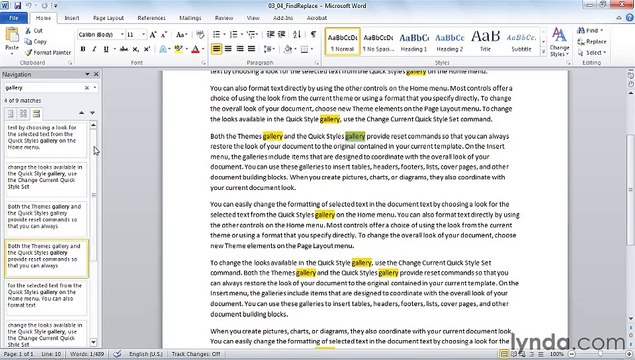The image size is (635, 360).
Task: Go to previous search result arrow
Action: tap(81, 113)
